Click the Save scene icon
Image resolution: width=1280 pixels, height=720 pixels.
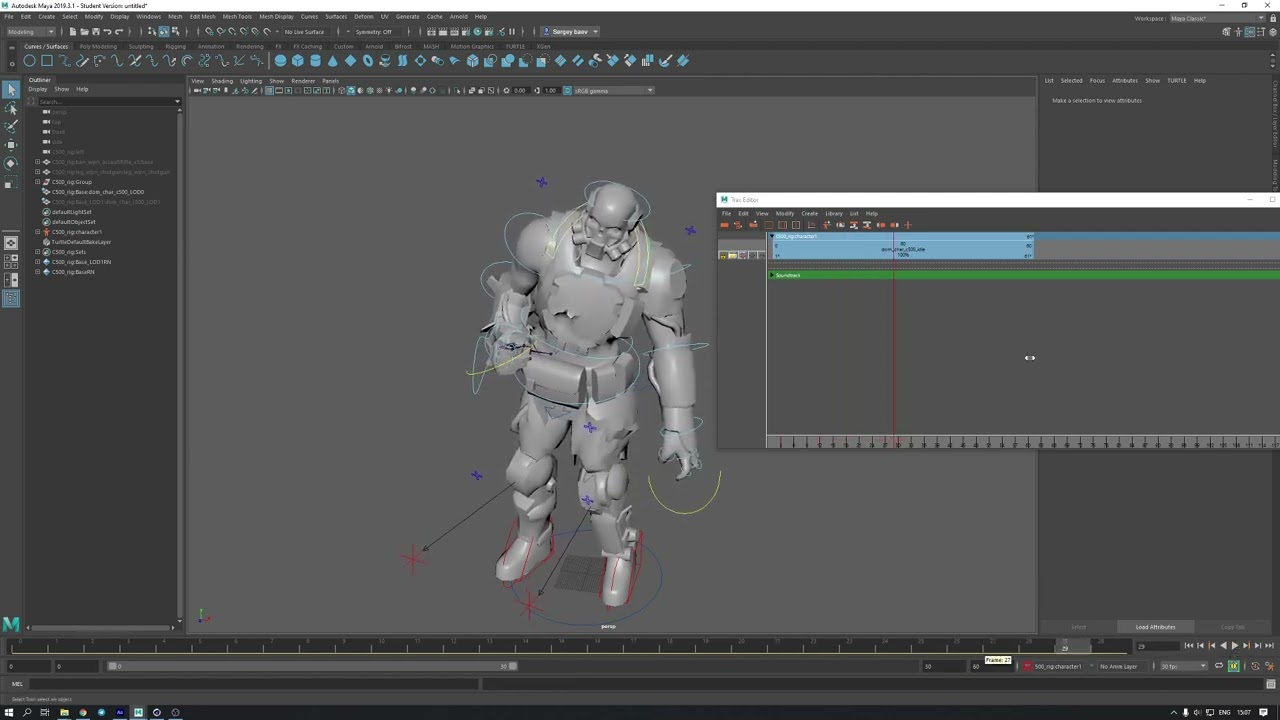tap(95, 31)
